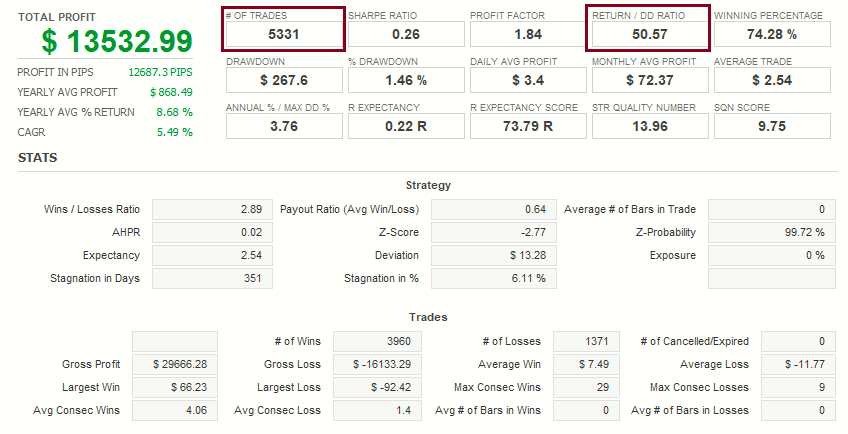Select the SQN Score value box

click(772, 126)
